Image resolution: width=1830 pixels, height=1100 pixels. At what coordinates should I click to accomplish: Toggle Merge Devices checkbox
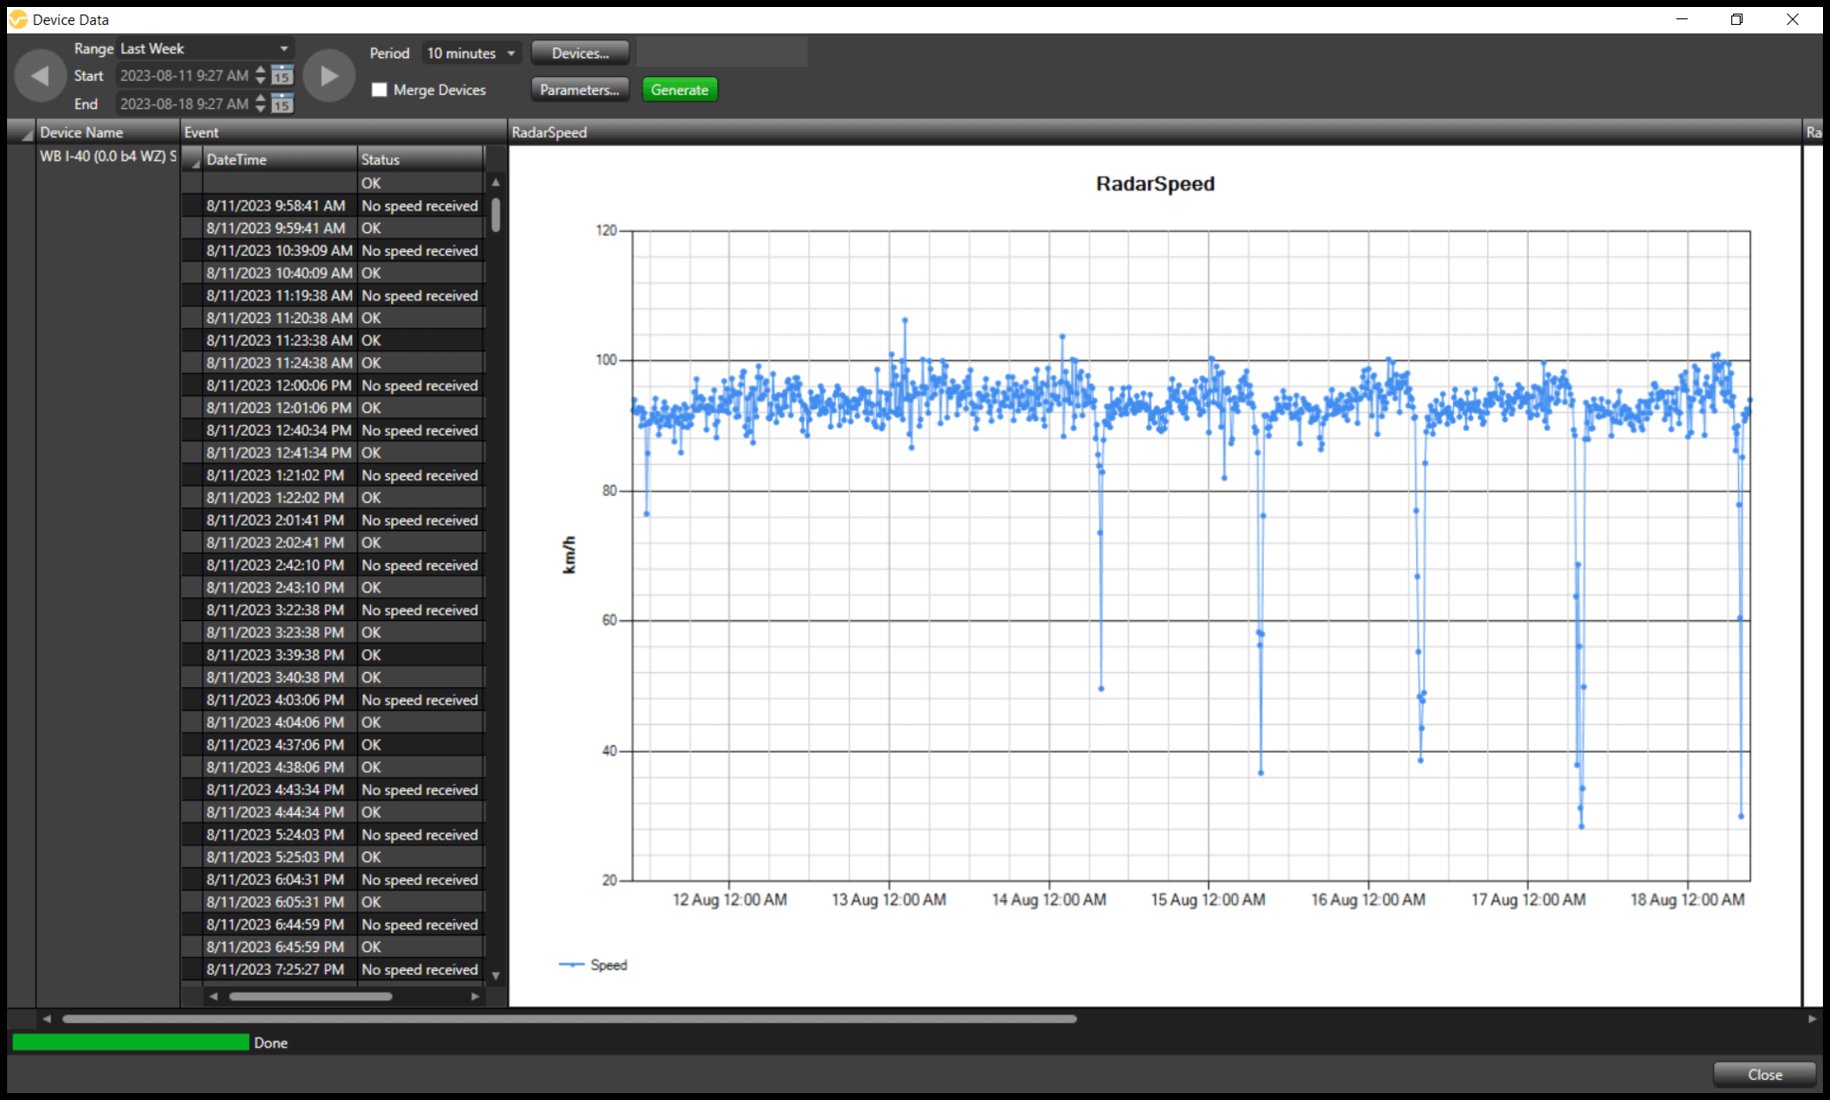379,90
